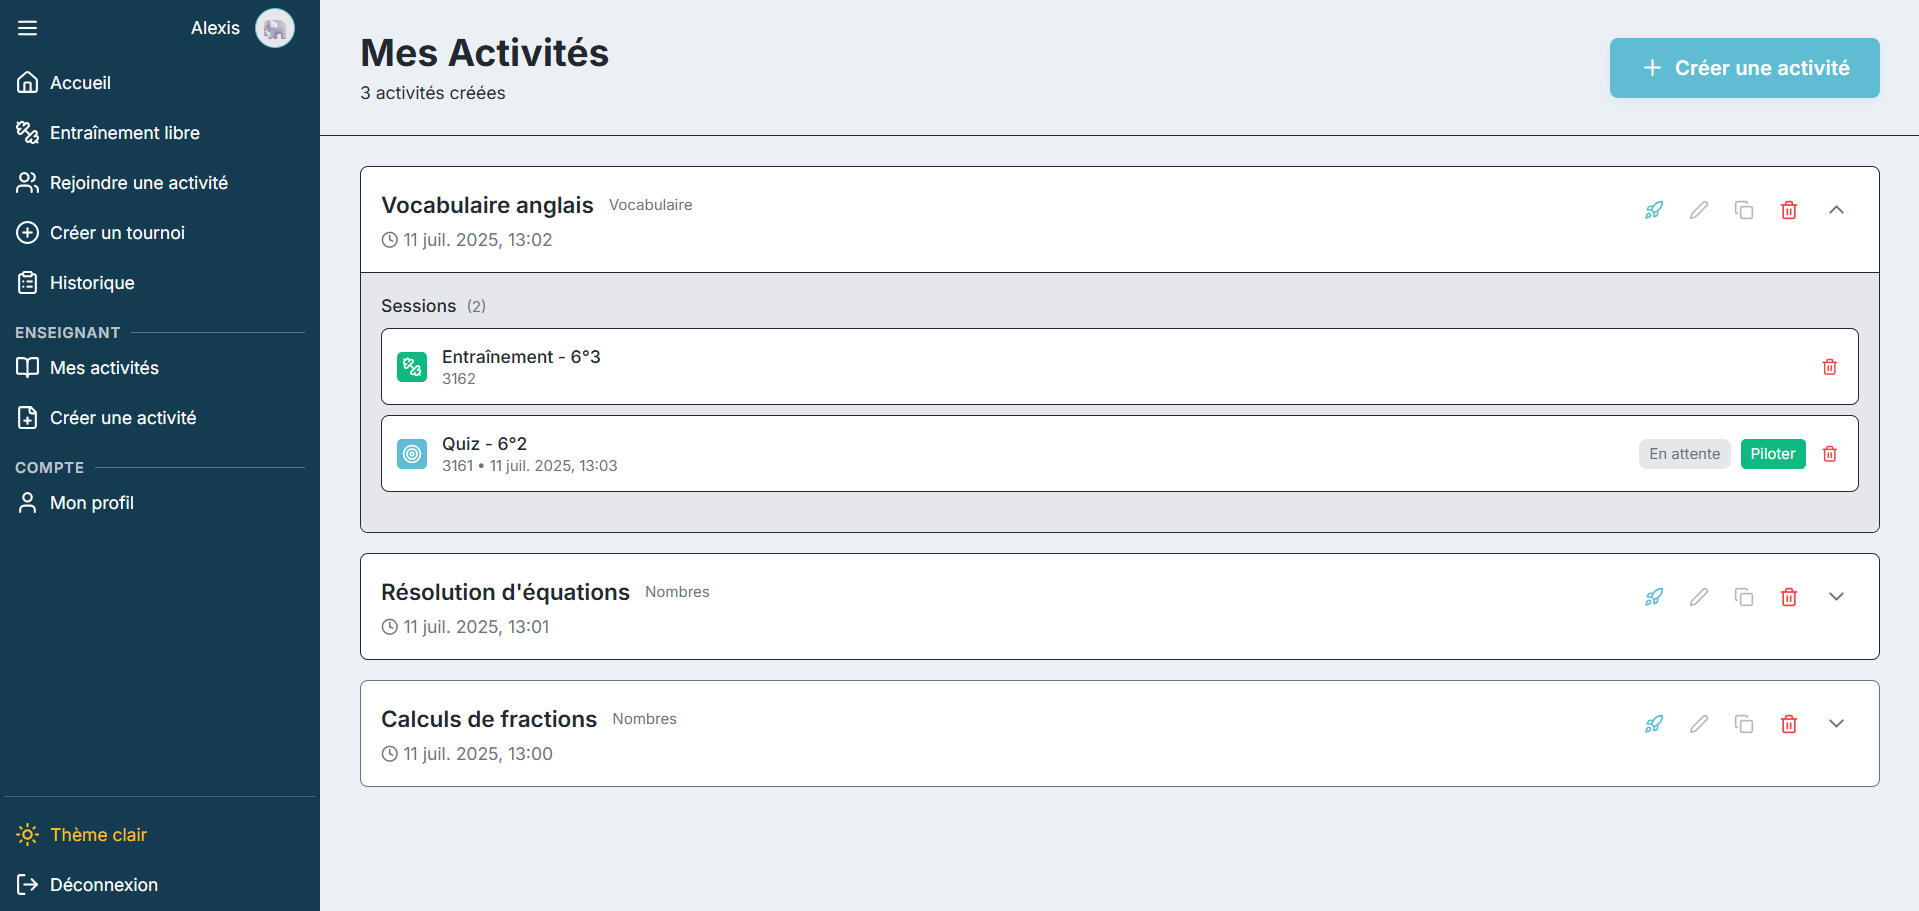The image size is (1919, 911).
Task: Collapse the Vocabulaire anglais sessions panel
Action: 1836,210
